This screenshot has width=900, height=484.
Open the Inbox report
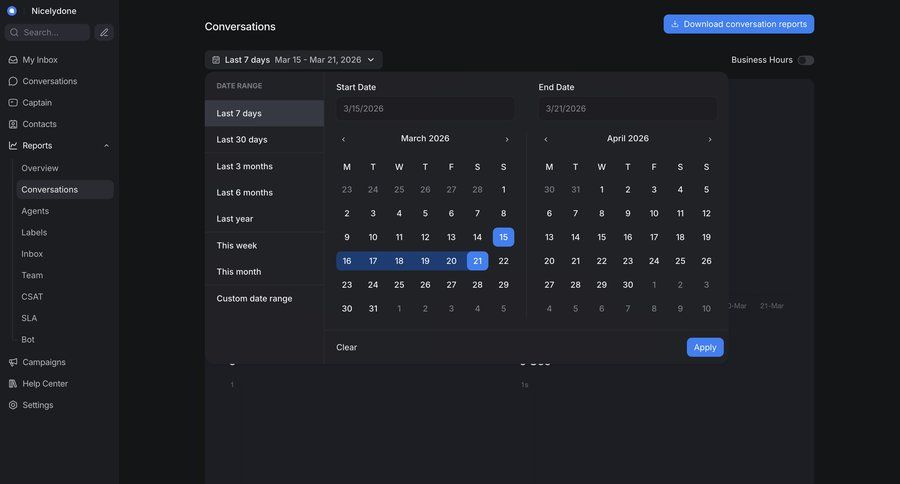32,254
